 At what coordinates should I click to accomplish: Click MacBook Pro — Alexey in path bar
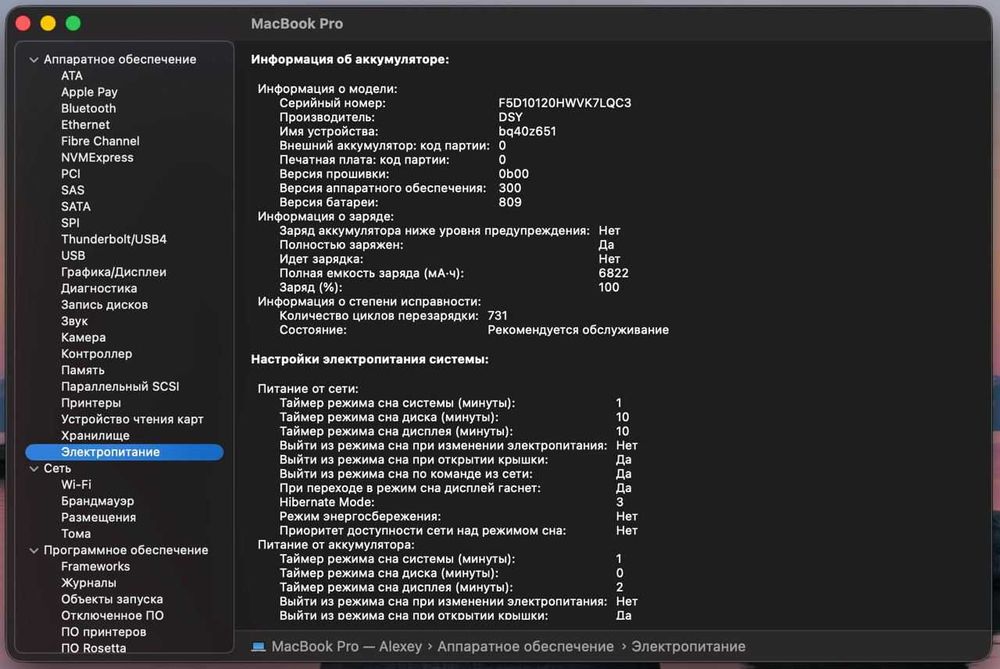(x=347, y=647)
